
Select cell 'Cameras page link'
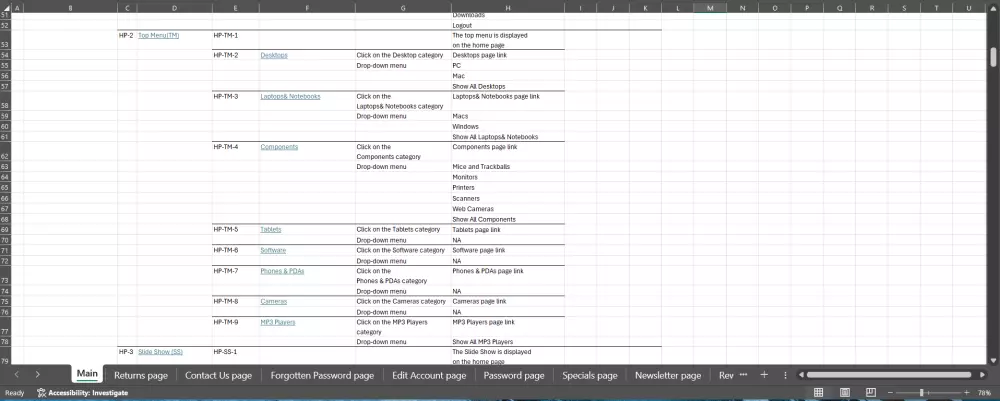click(508, 302)
